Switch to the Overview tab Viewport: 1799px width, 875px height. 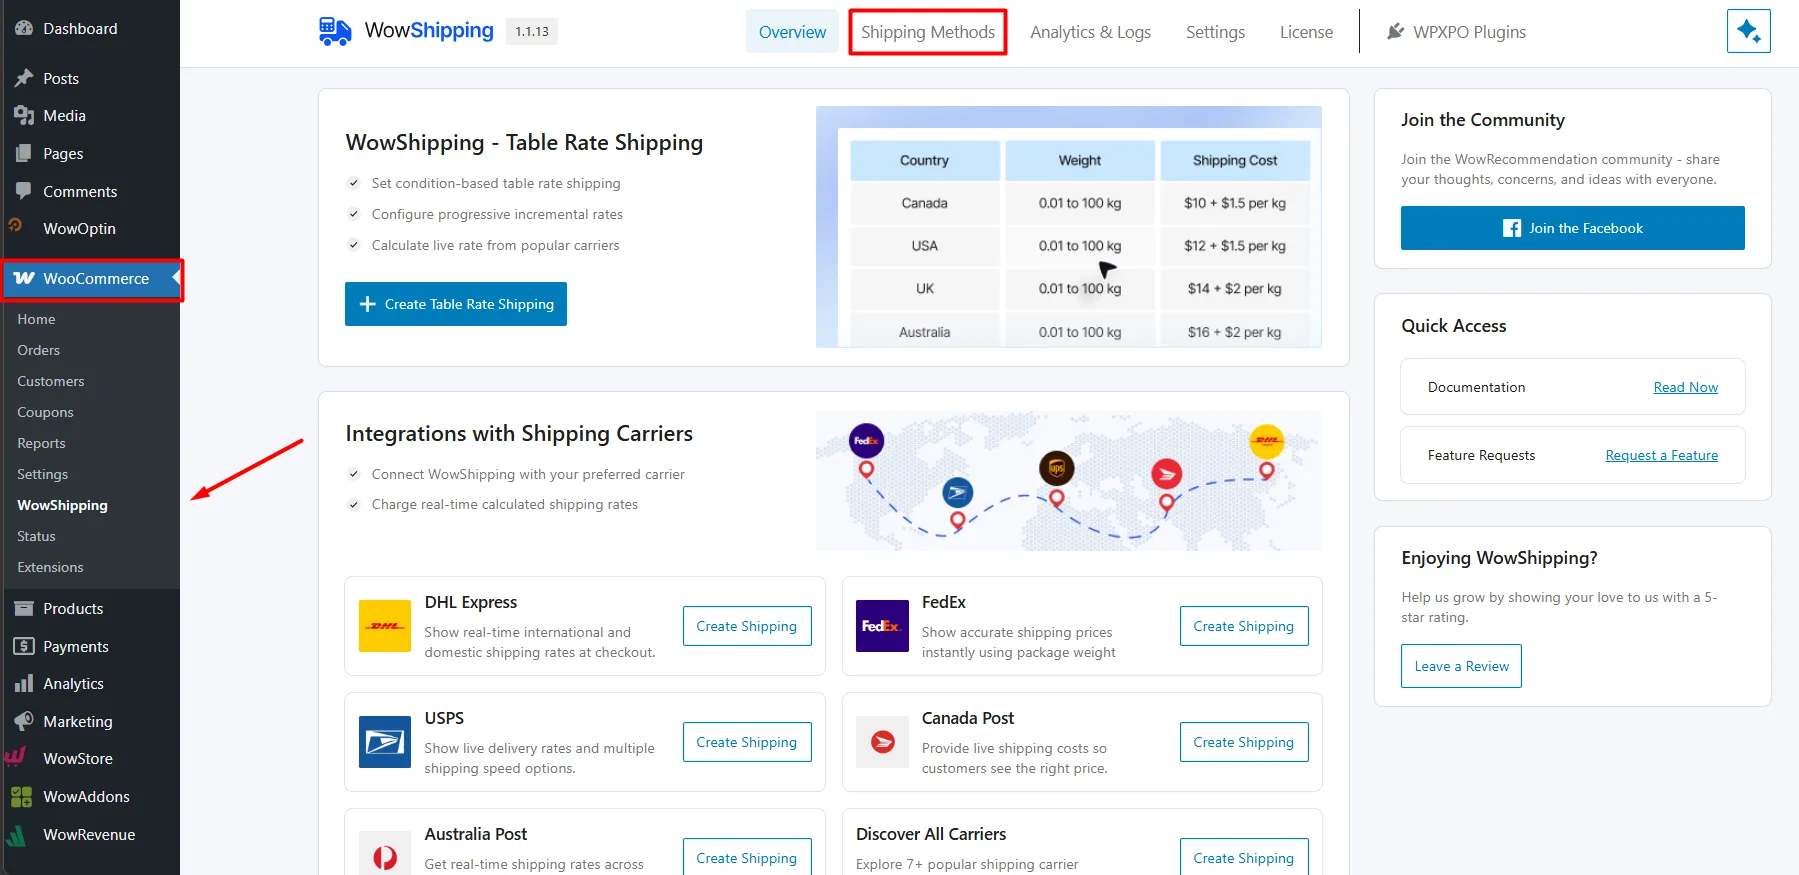point(792,32)
